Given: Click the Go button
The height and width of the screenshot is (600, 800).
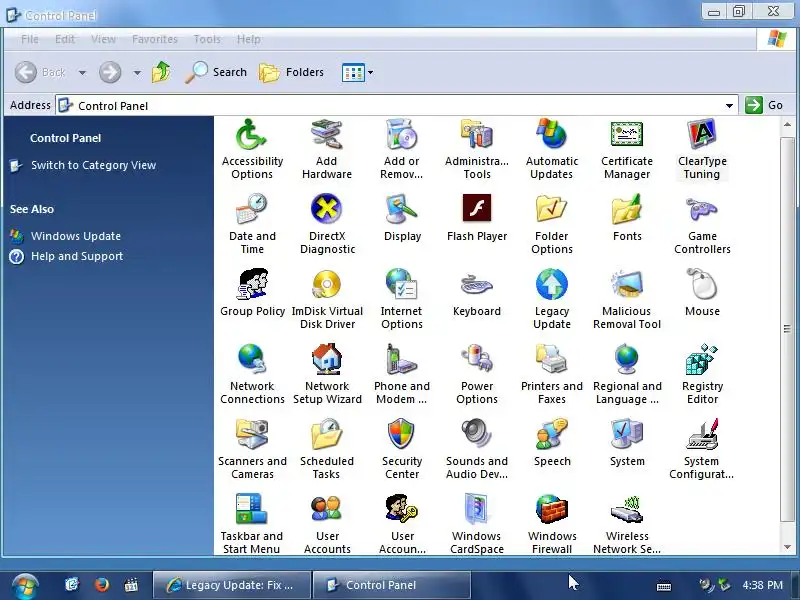Looking at the screenshot, I should coord(764,105).
